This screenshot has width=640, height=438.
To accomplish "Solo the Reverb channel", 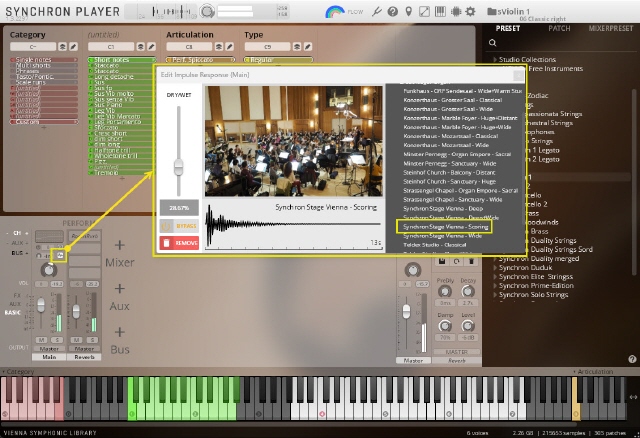I will (92, 340).
